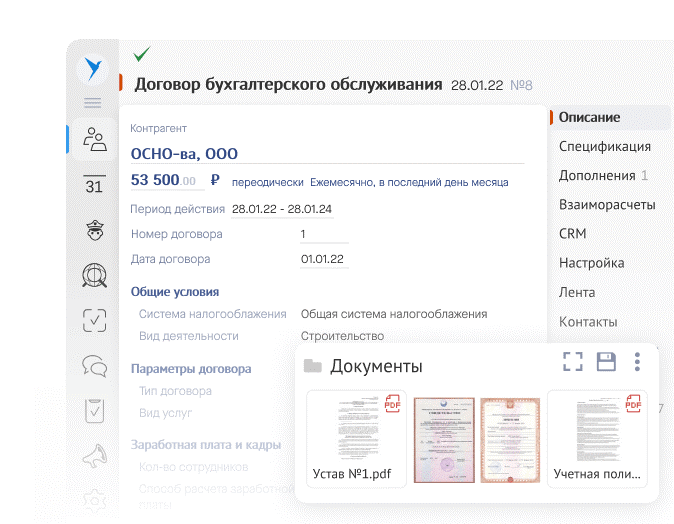Screen dimensions: 674x524
Task: Click the period field 28.01.22 - 28.01.24
Action: click(282, 209)
